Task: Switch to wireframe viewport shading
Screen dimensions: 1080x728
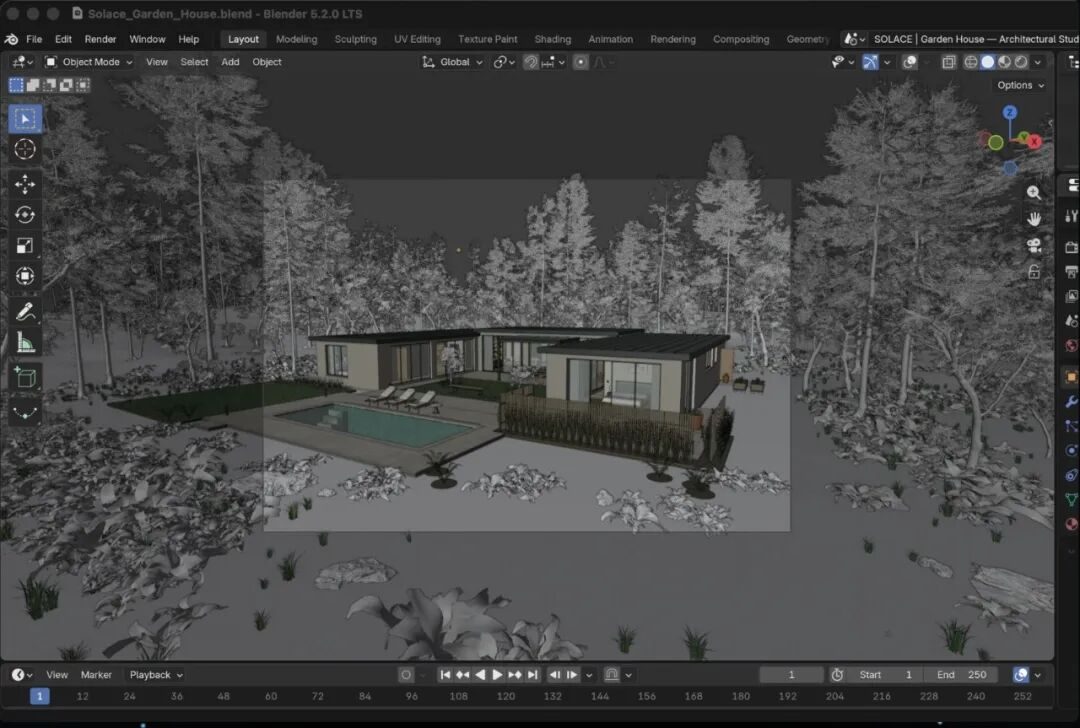Action: pos(970,62)
